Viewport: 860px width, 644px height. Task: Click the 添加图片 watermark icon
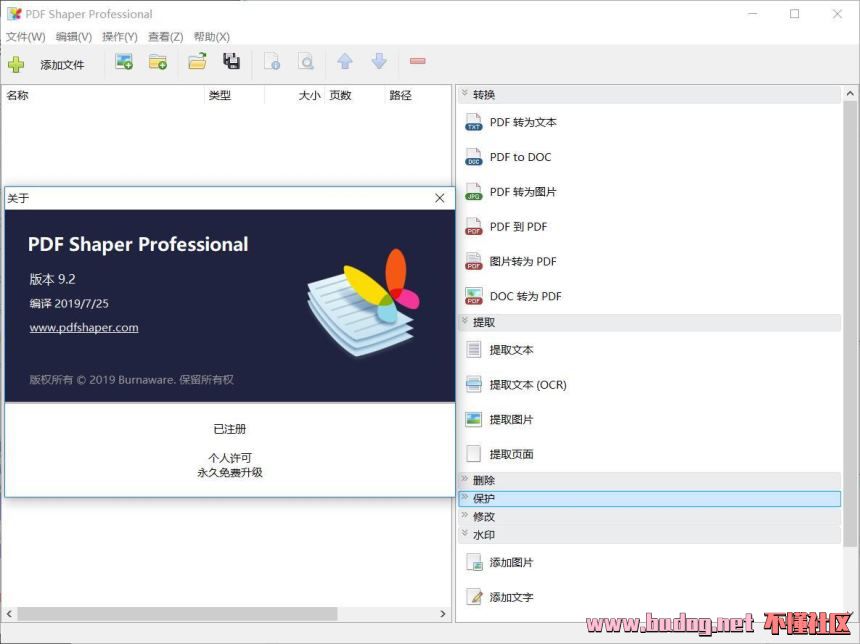point(474,562)
